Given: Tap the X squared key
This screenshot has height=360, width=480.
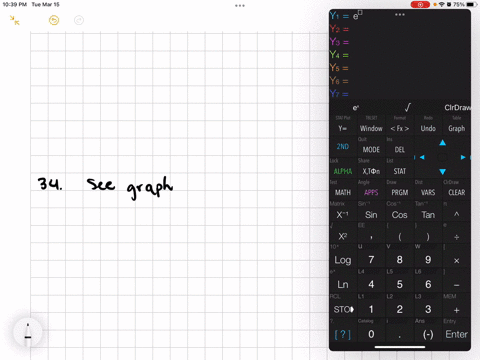Looking at the screenshot, I should (x=343, y=237).
